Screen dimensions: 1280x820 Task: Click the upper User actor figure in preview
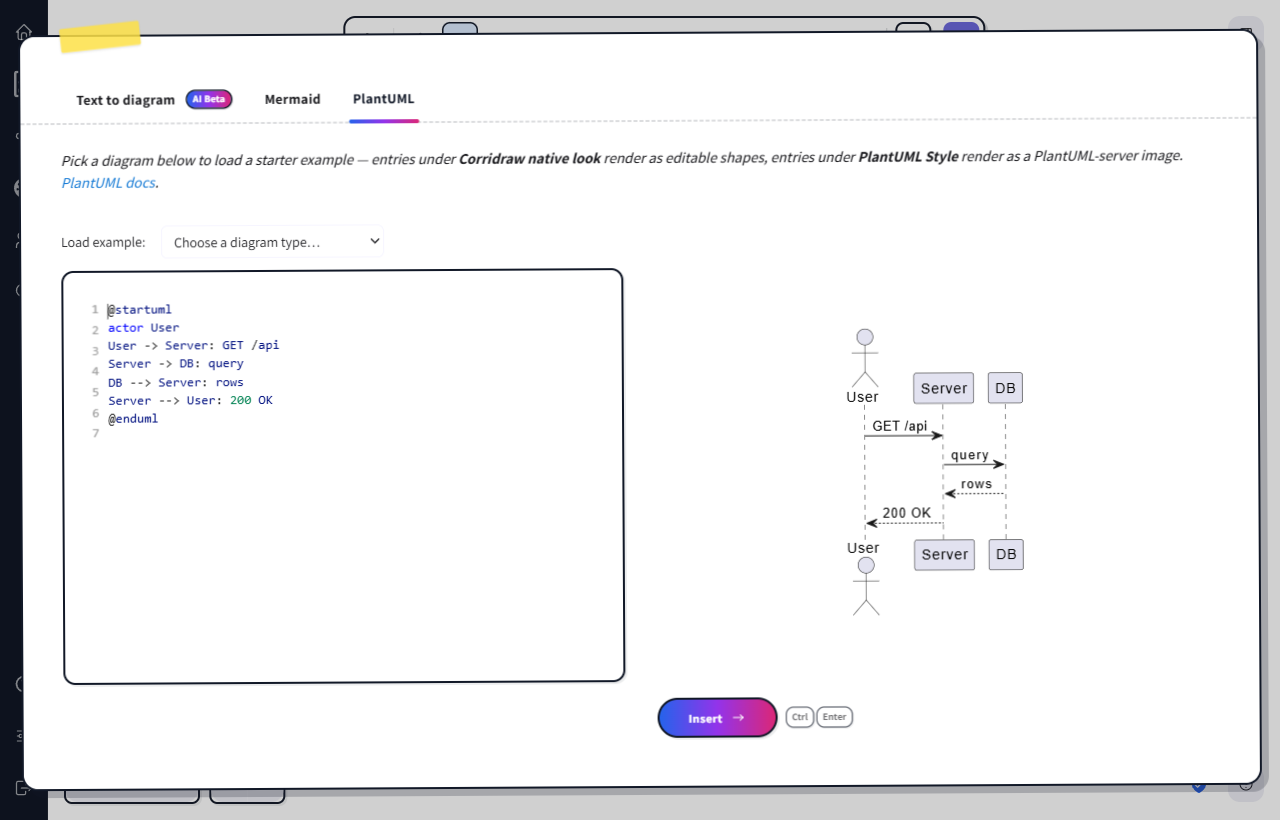click(865, 358)
